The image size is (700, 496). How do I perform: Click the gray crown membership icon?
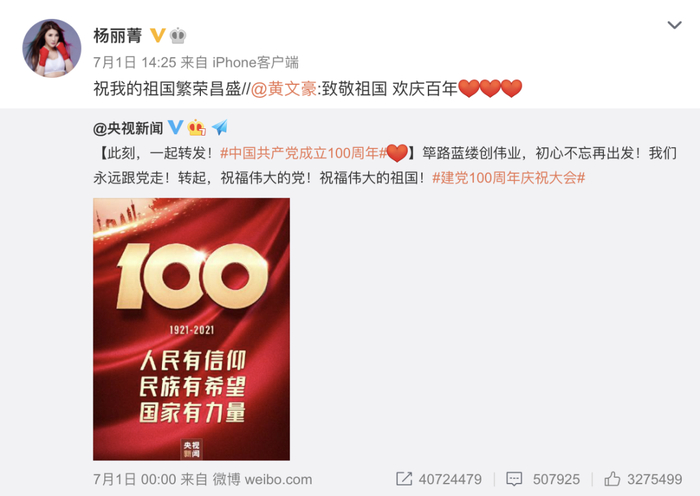coord(178,36)
